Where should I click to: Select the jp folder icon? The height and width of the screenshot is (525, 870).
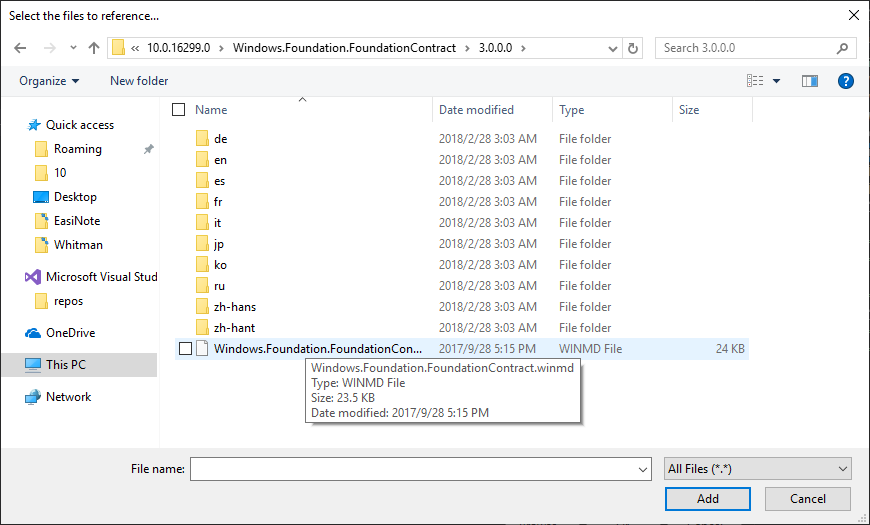[202, 244]
